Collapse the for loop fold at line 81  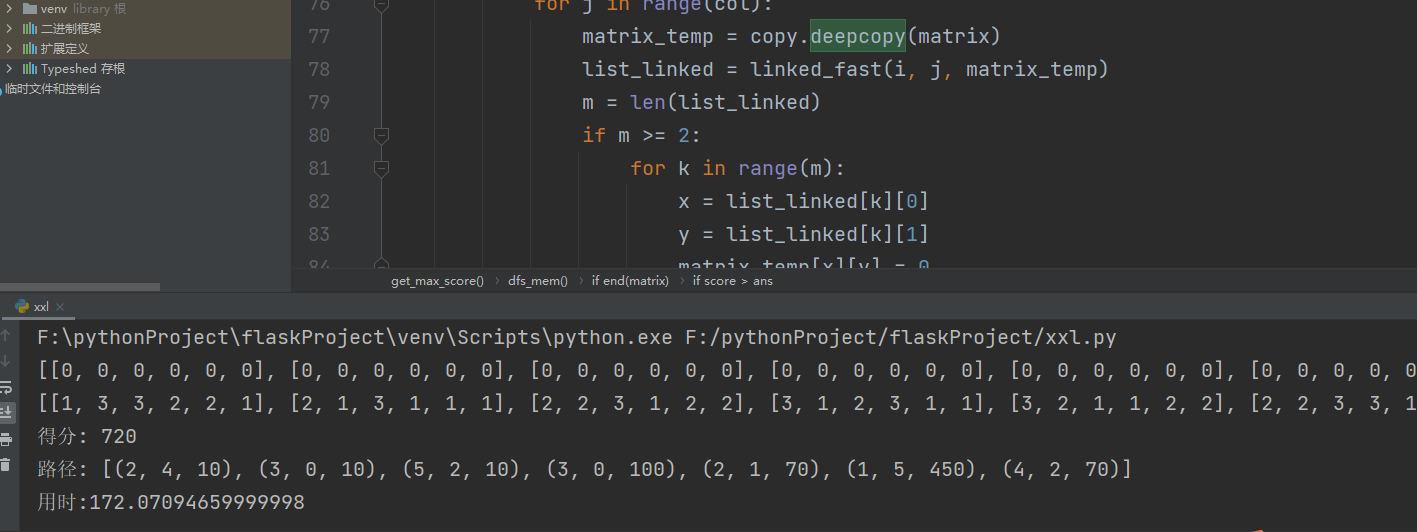click(380, 168)
